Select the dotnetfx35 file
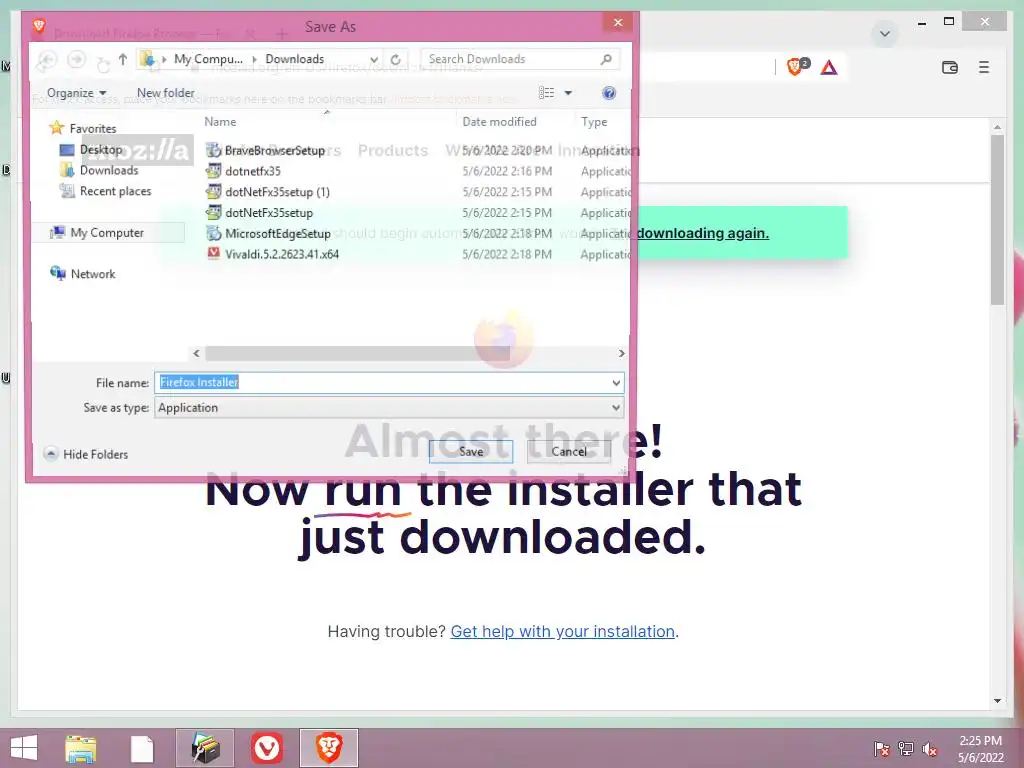Screen dimensions: 1024x768 coord(253,171)
